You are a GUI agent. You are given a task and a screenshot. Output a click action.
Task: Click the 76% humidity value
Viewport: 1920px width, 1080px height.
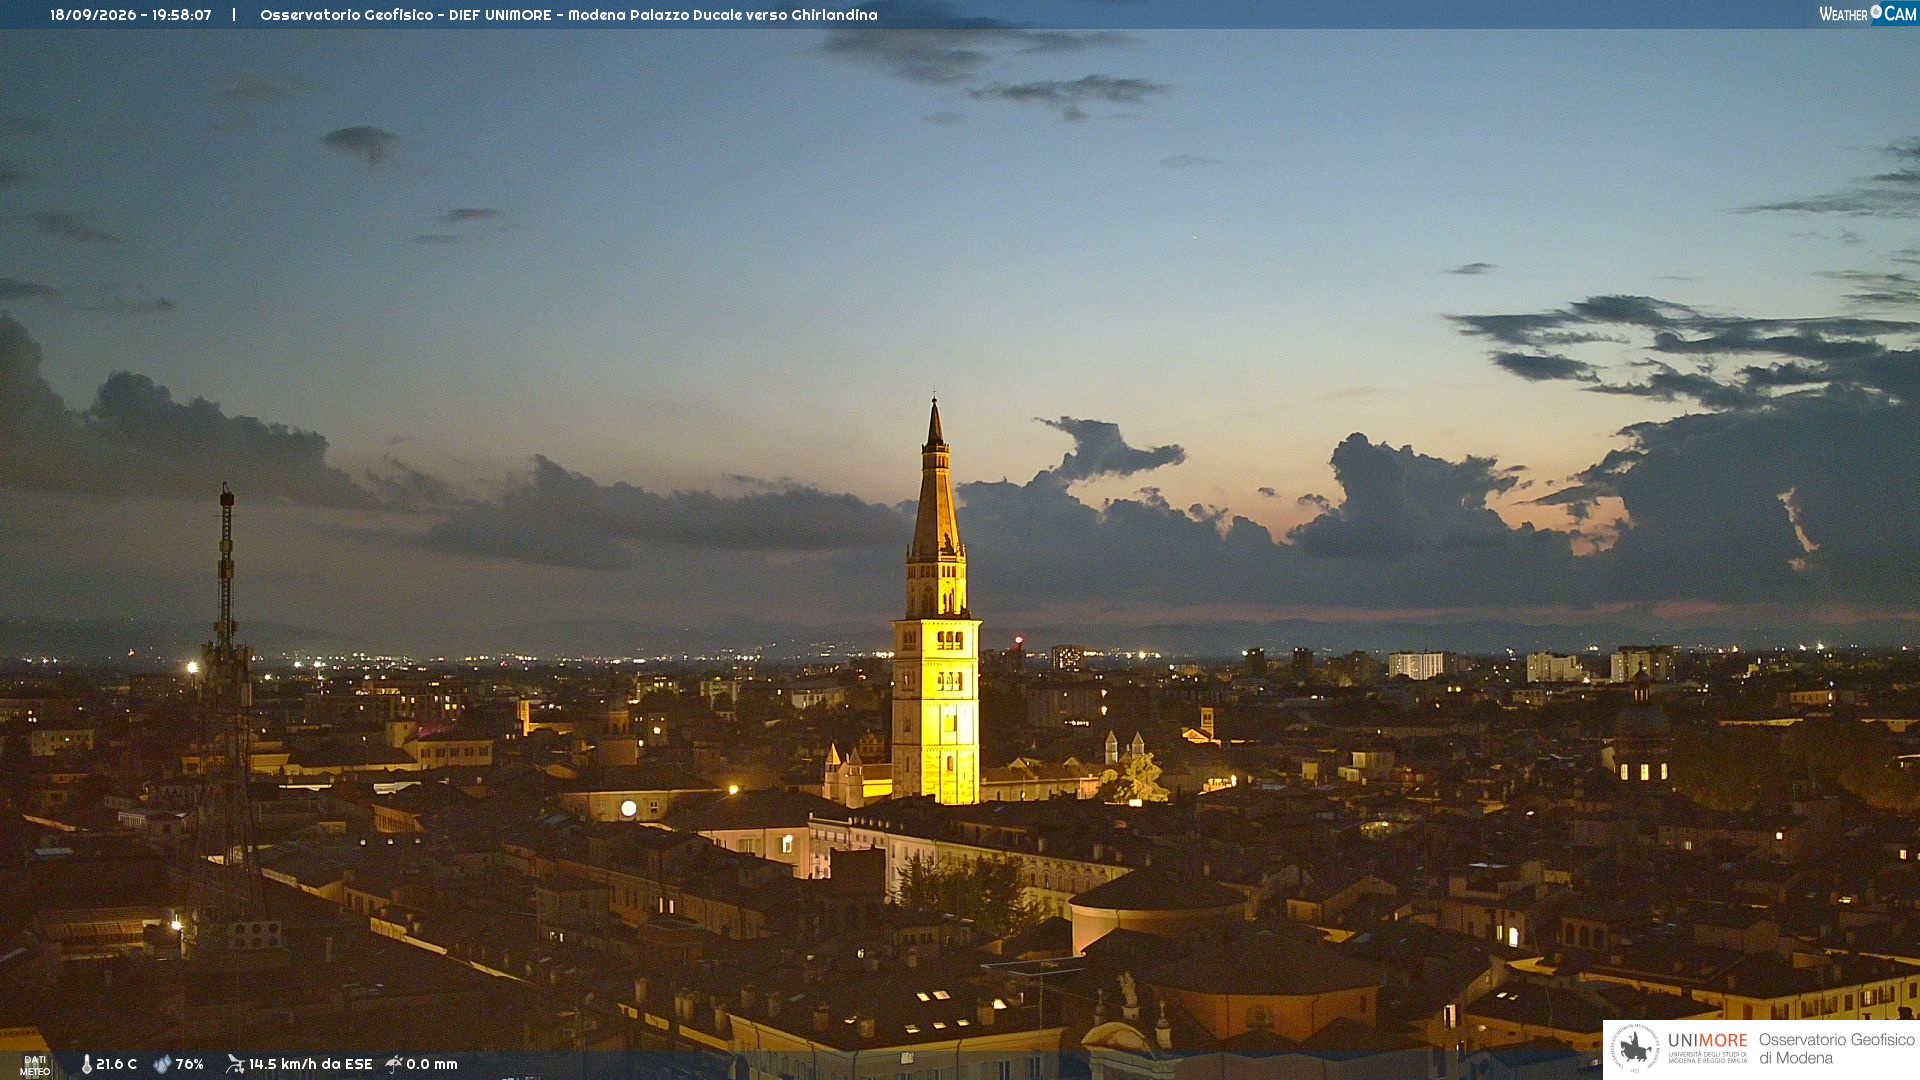tap(189, 1064)
